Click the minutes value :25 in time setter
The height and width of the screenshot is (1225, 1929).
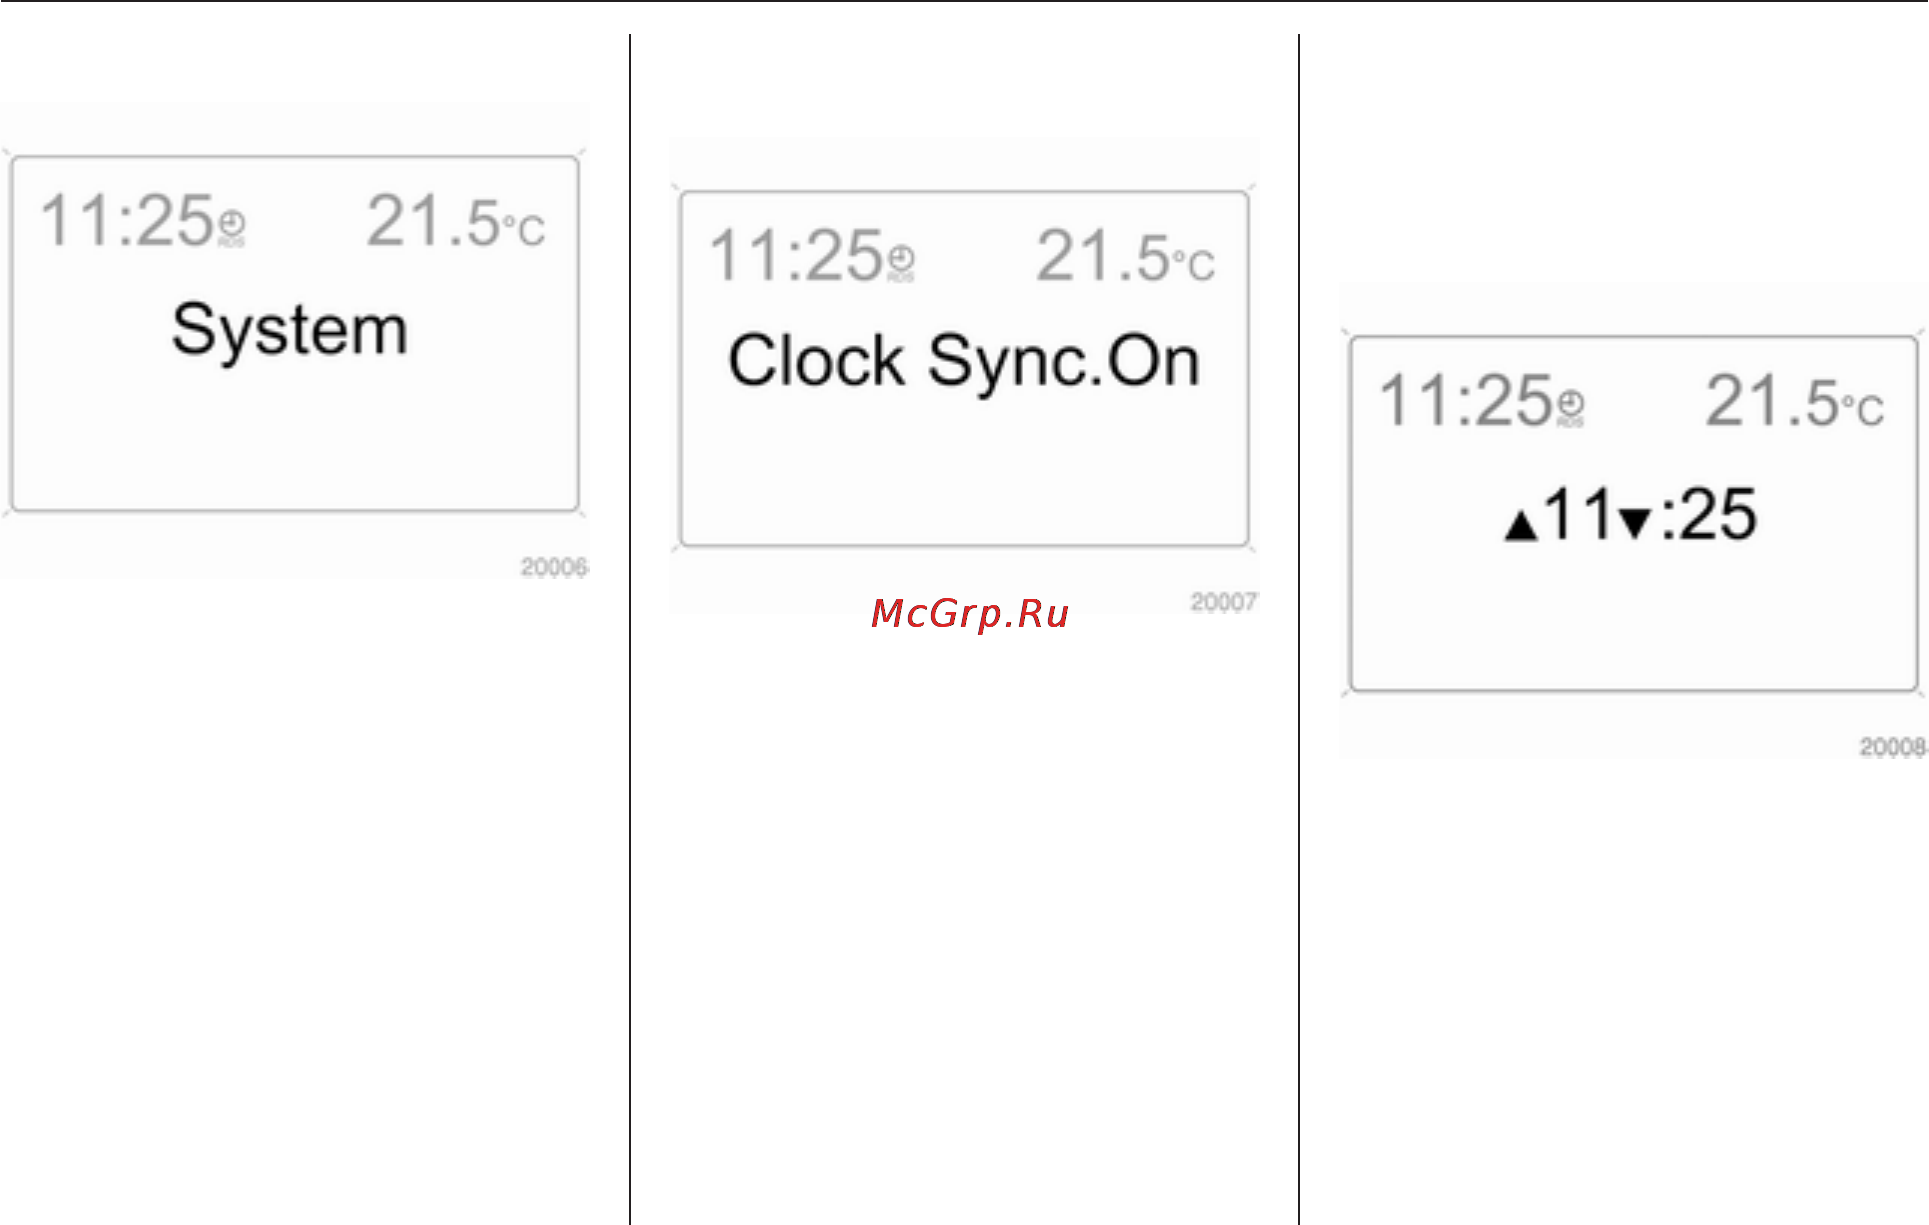point(1708,515)
